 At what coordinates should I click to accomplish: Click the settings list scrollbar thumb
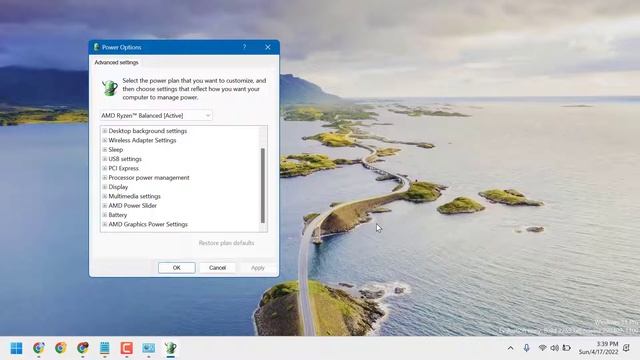tap(262, 186)
